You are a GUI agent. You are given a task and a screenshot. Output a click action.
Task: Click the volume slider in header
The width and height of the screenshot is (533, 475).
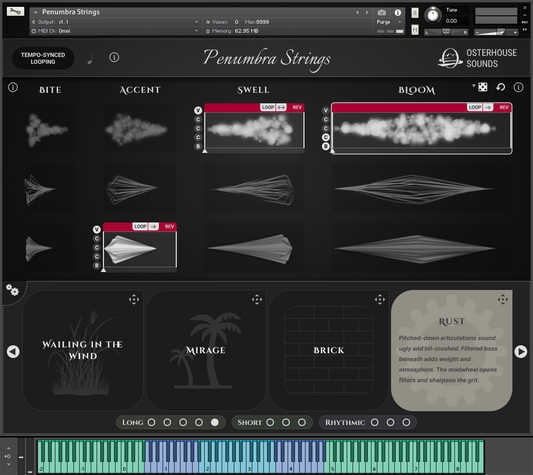click(496, 32)
